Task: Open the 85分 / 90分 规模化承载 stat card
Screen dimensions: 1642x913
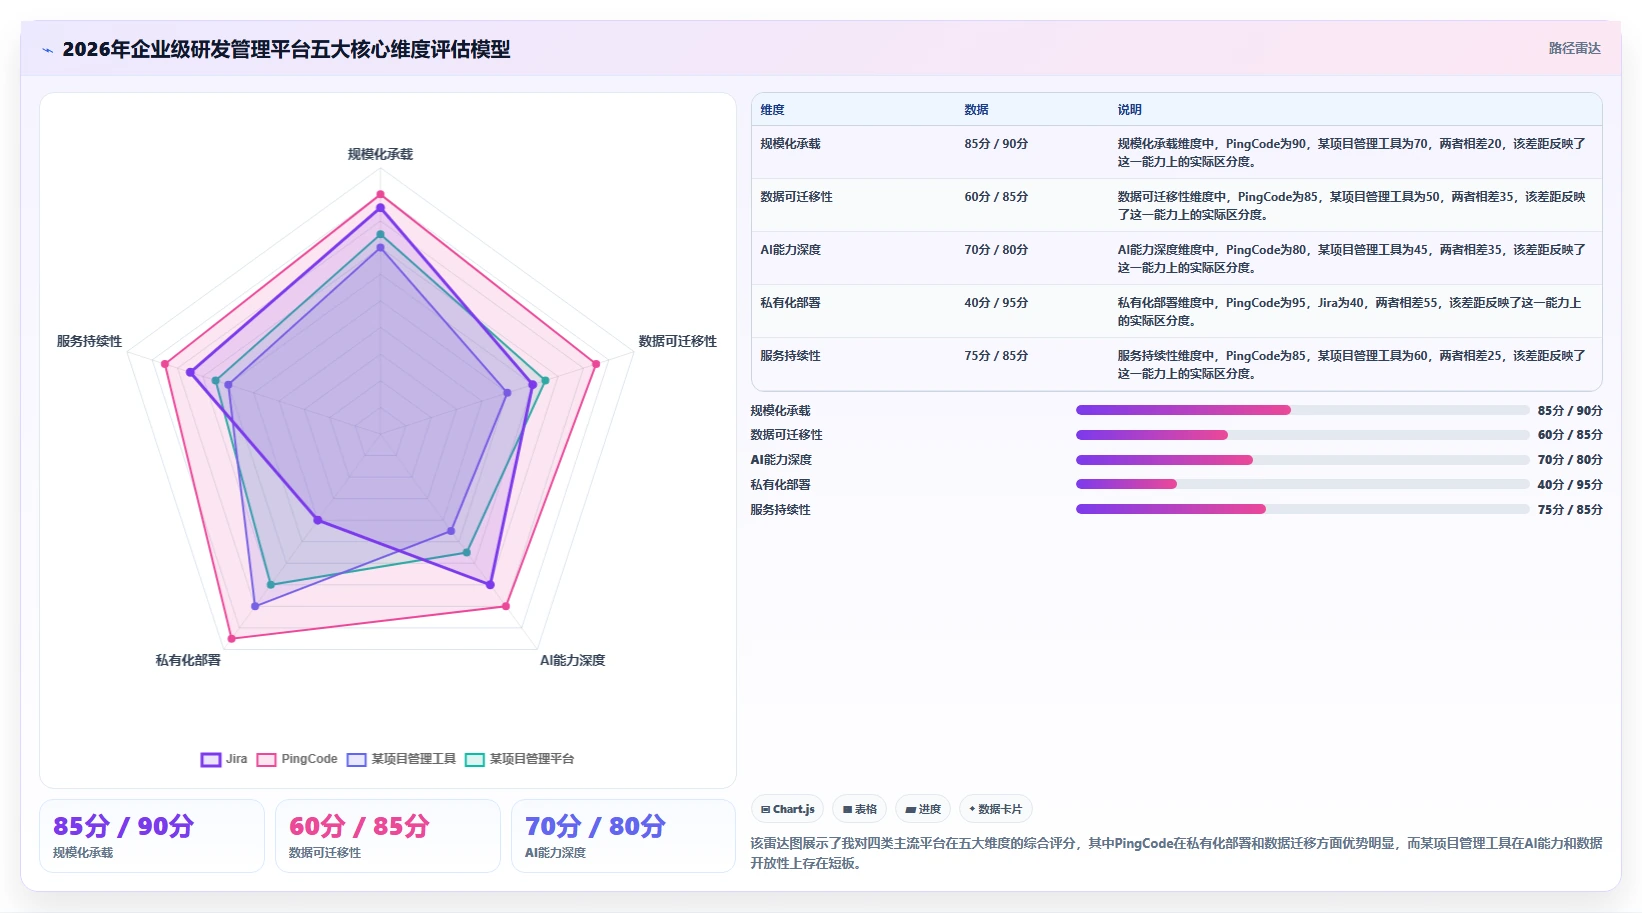Action: pos(152,836)
